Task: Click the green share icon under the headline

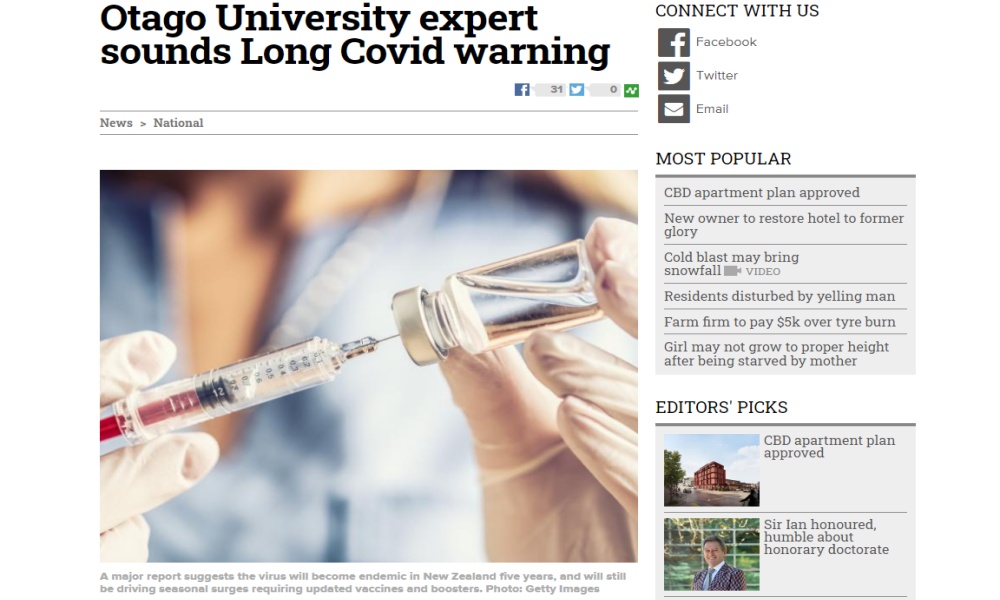Action: click(x=631, y=90)
